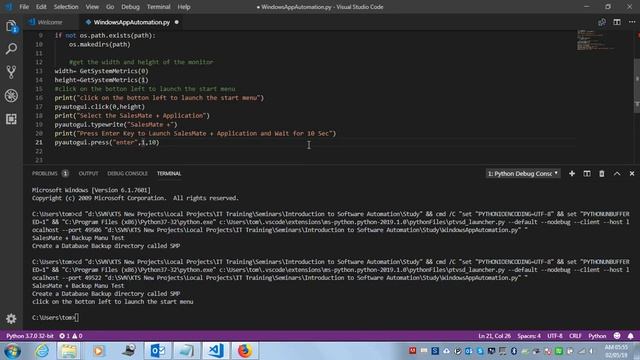The image size is (640, 360).
Task: Open the Search view in activity bar
Action: pyautogui.click(x=11, y=49)
